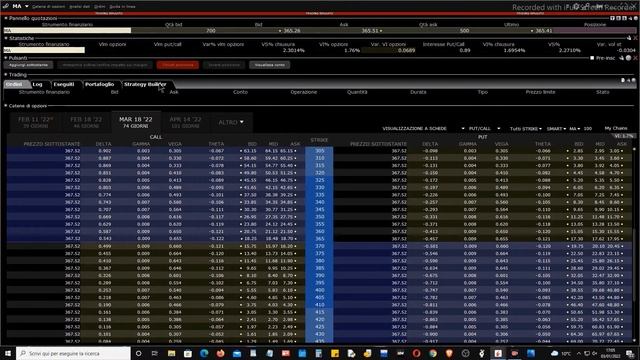This screenshot has height=360, width=640.
Task: Click the 305 strike cell
Action: coord(320,151)
